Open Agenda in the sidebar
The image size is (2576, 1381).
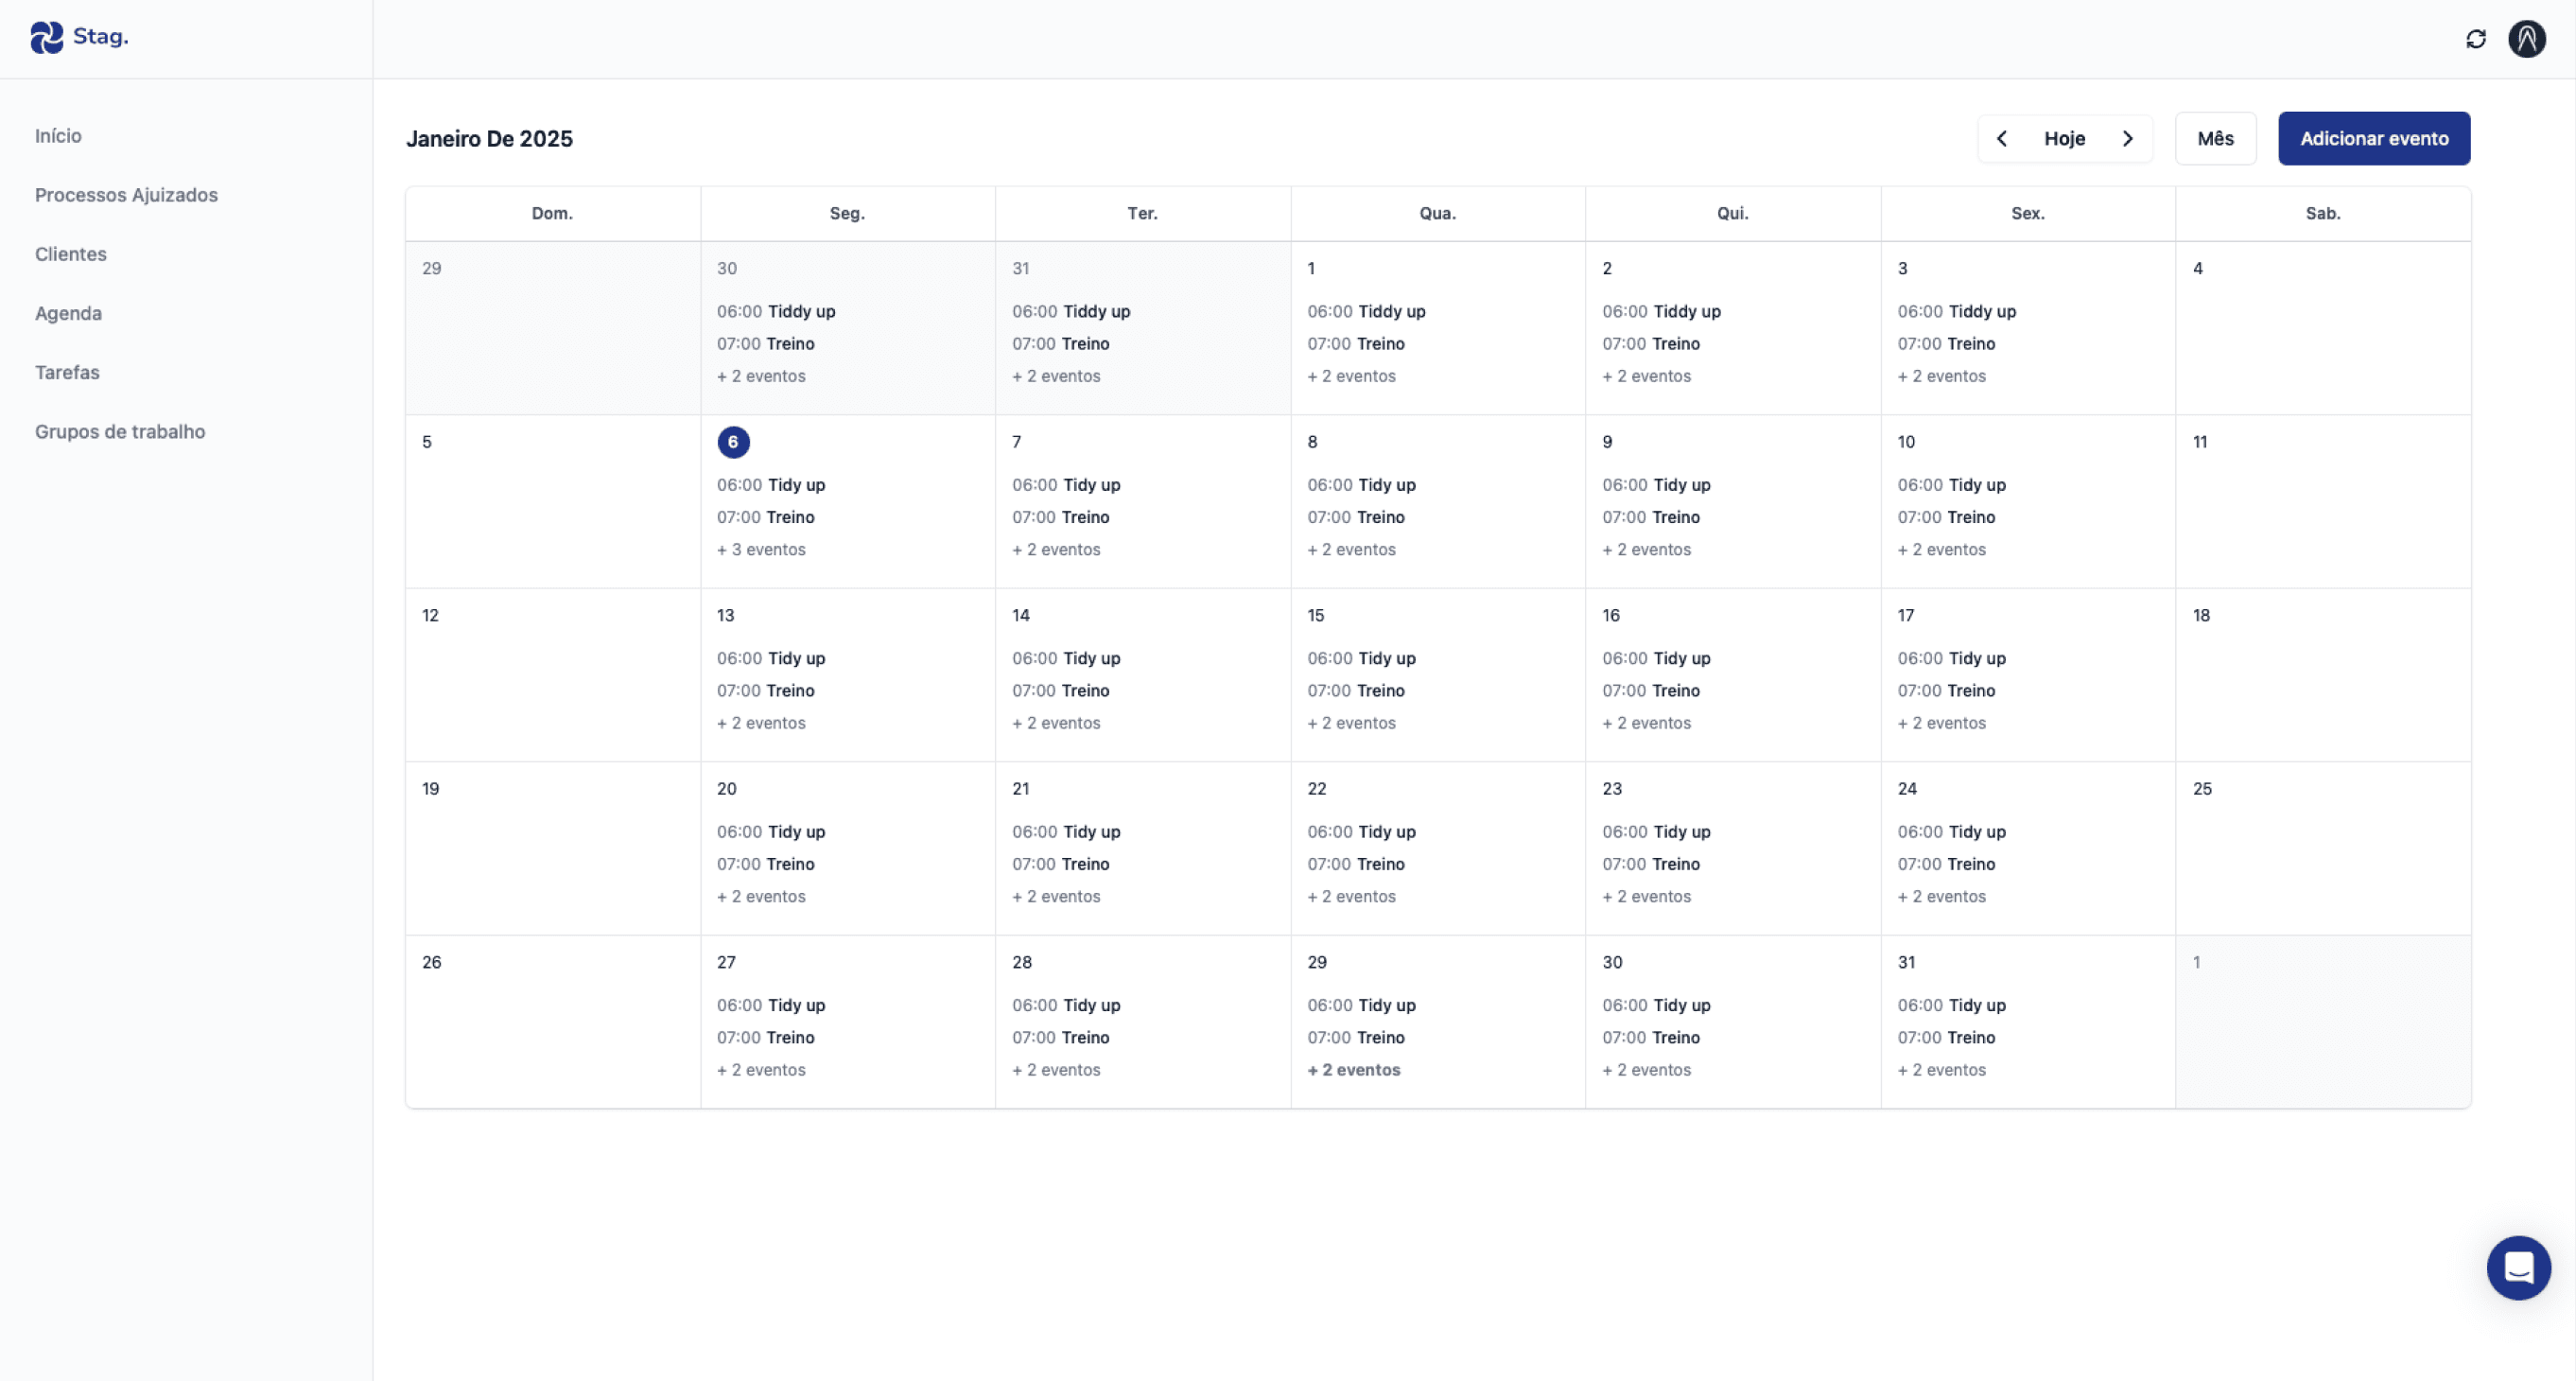point(68,313)
